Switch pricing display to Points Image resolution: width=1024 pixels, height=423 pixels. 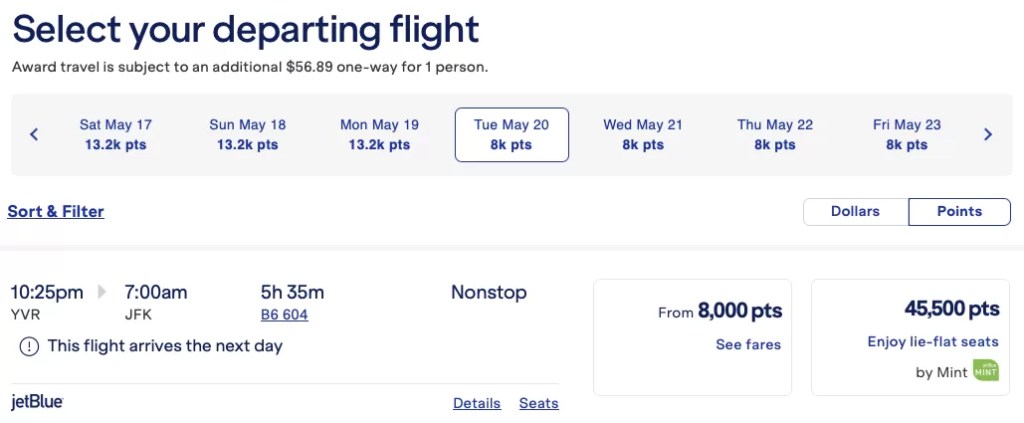(x=959, y=212)
